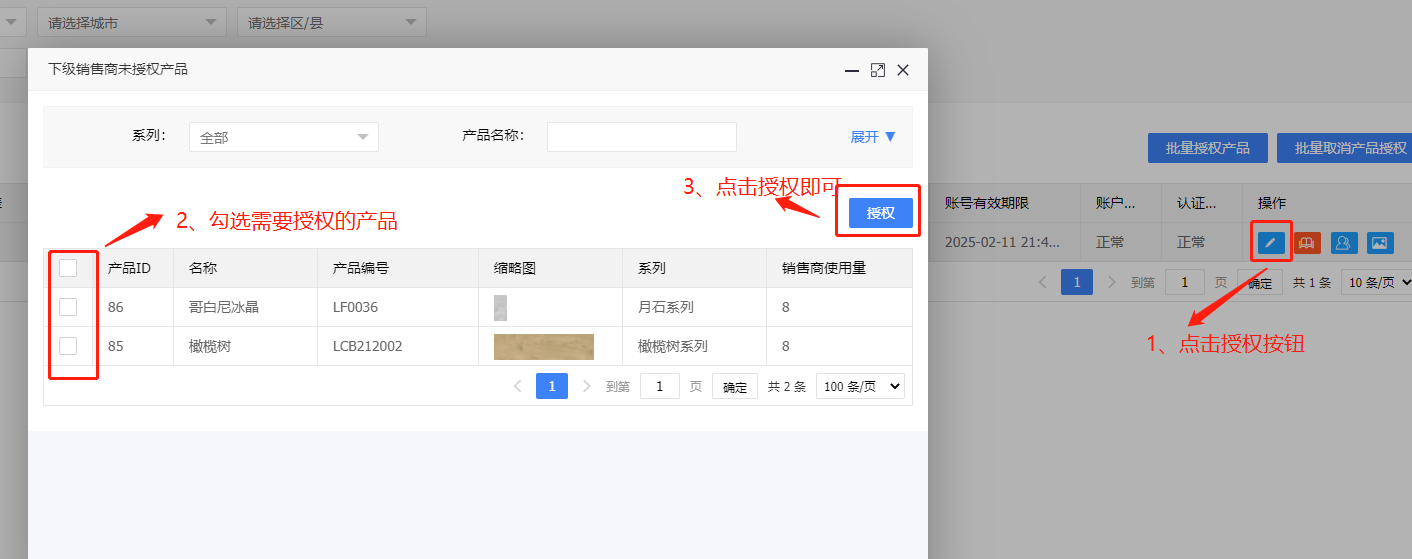Viewport: 1412px width, 559px height.
Task: Tick the select-all checkbox in table header
Action: pos(68,268)
